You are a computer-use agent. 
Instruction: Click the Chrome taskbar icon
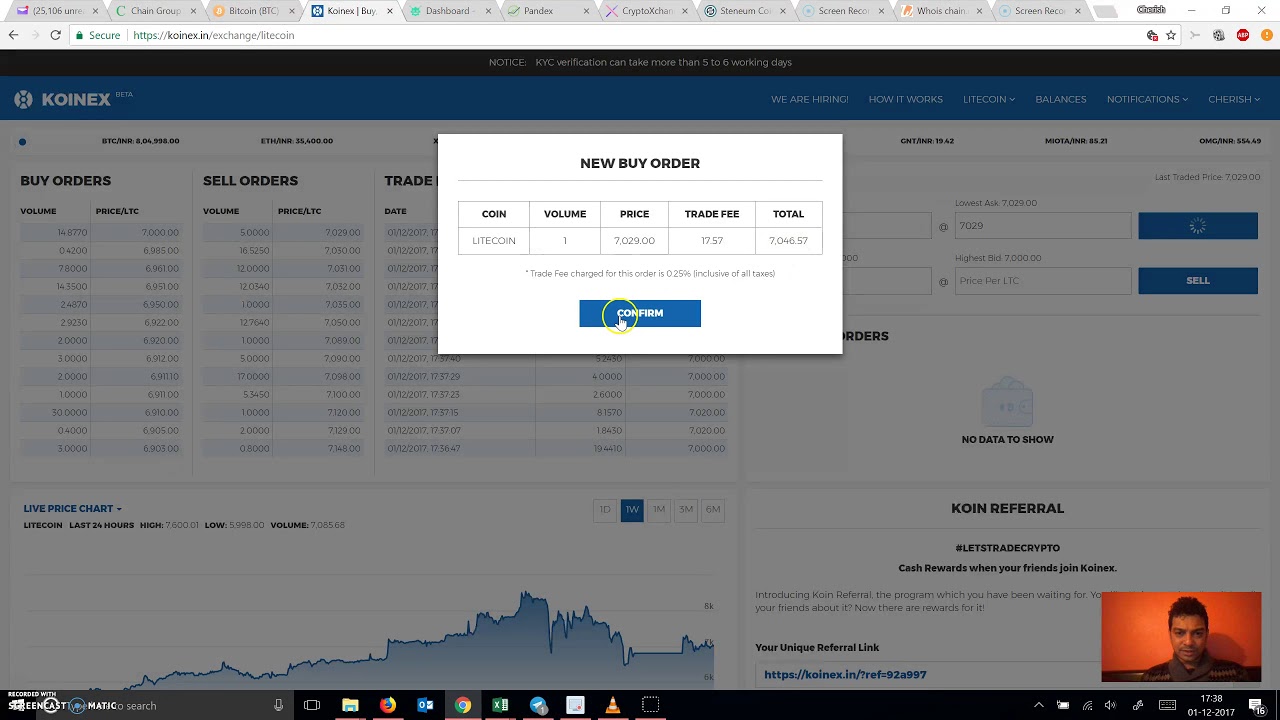pyautogui.click(x=463, y=706)
